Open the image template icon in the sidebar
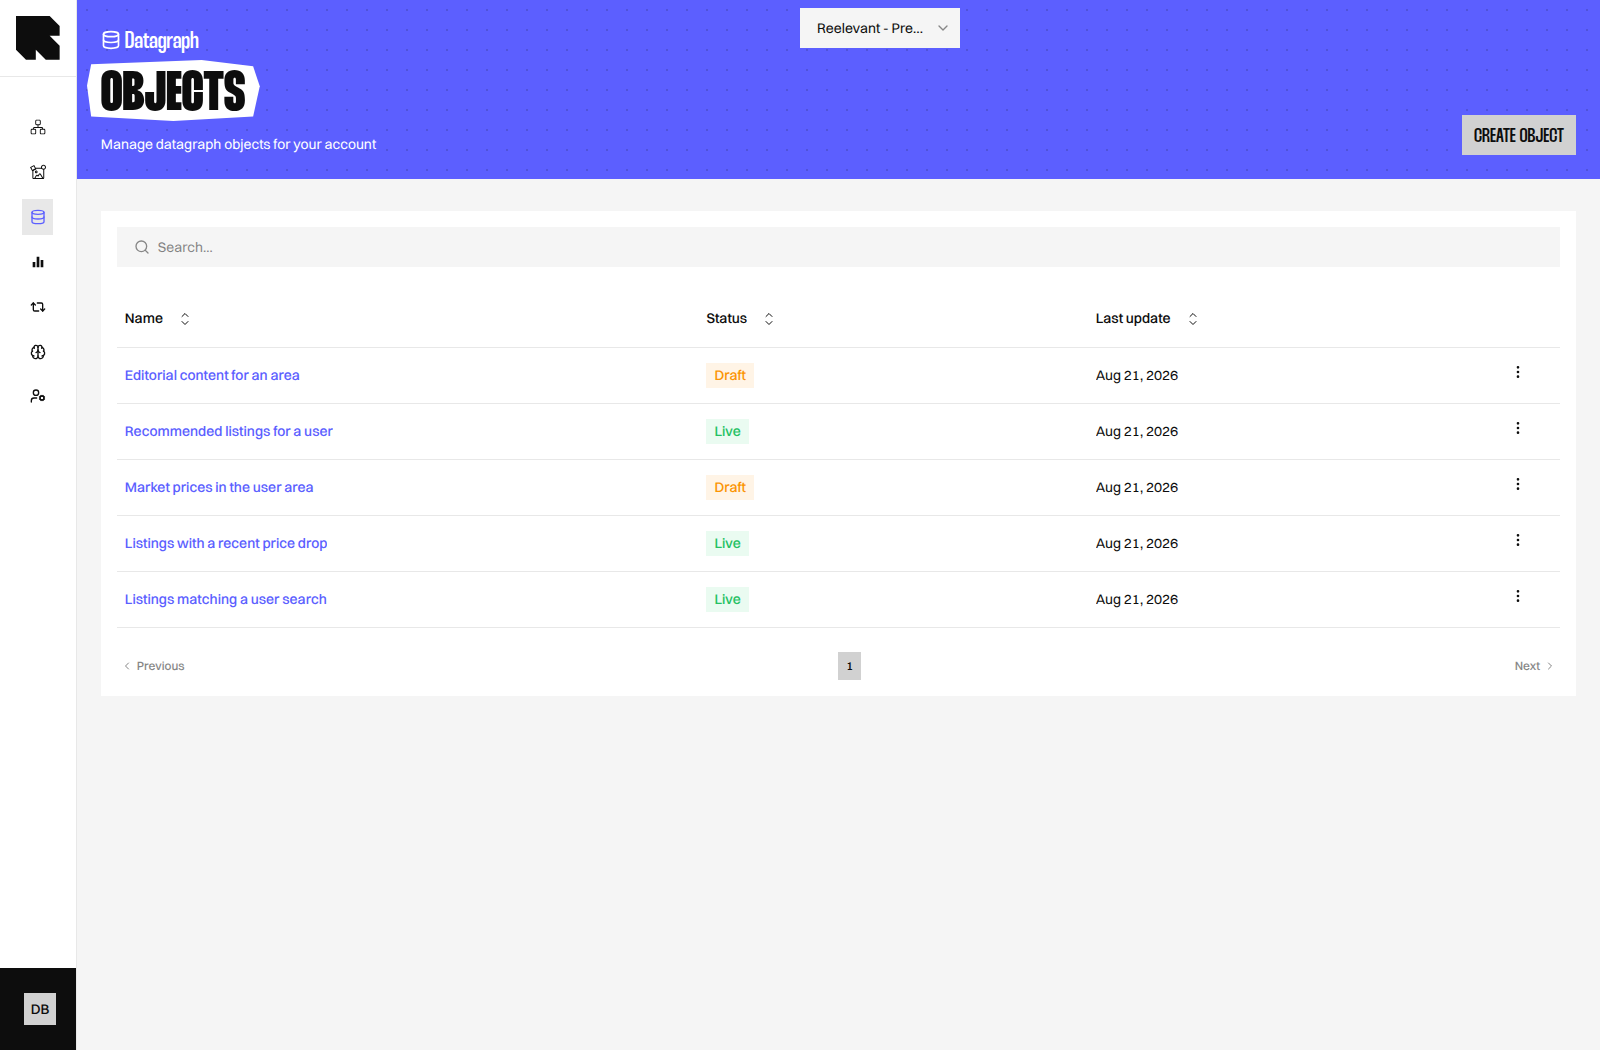This screenshot has width=1600, height=1050. click(x=38, y=172)
